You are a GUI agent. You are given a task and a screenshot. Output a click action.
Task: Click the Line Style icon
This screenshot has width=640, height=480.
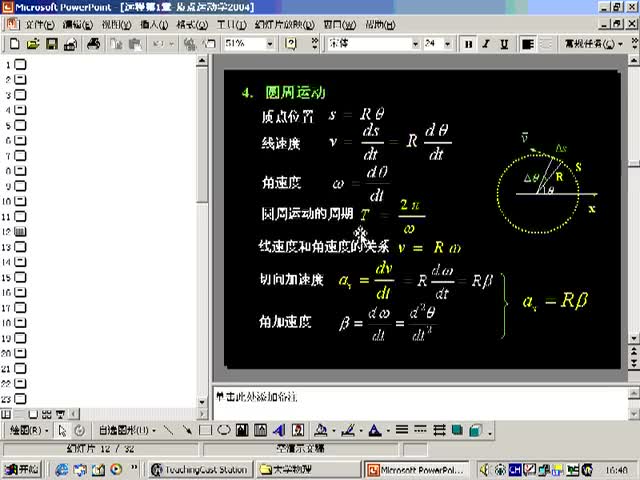(x=402, y=430)
